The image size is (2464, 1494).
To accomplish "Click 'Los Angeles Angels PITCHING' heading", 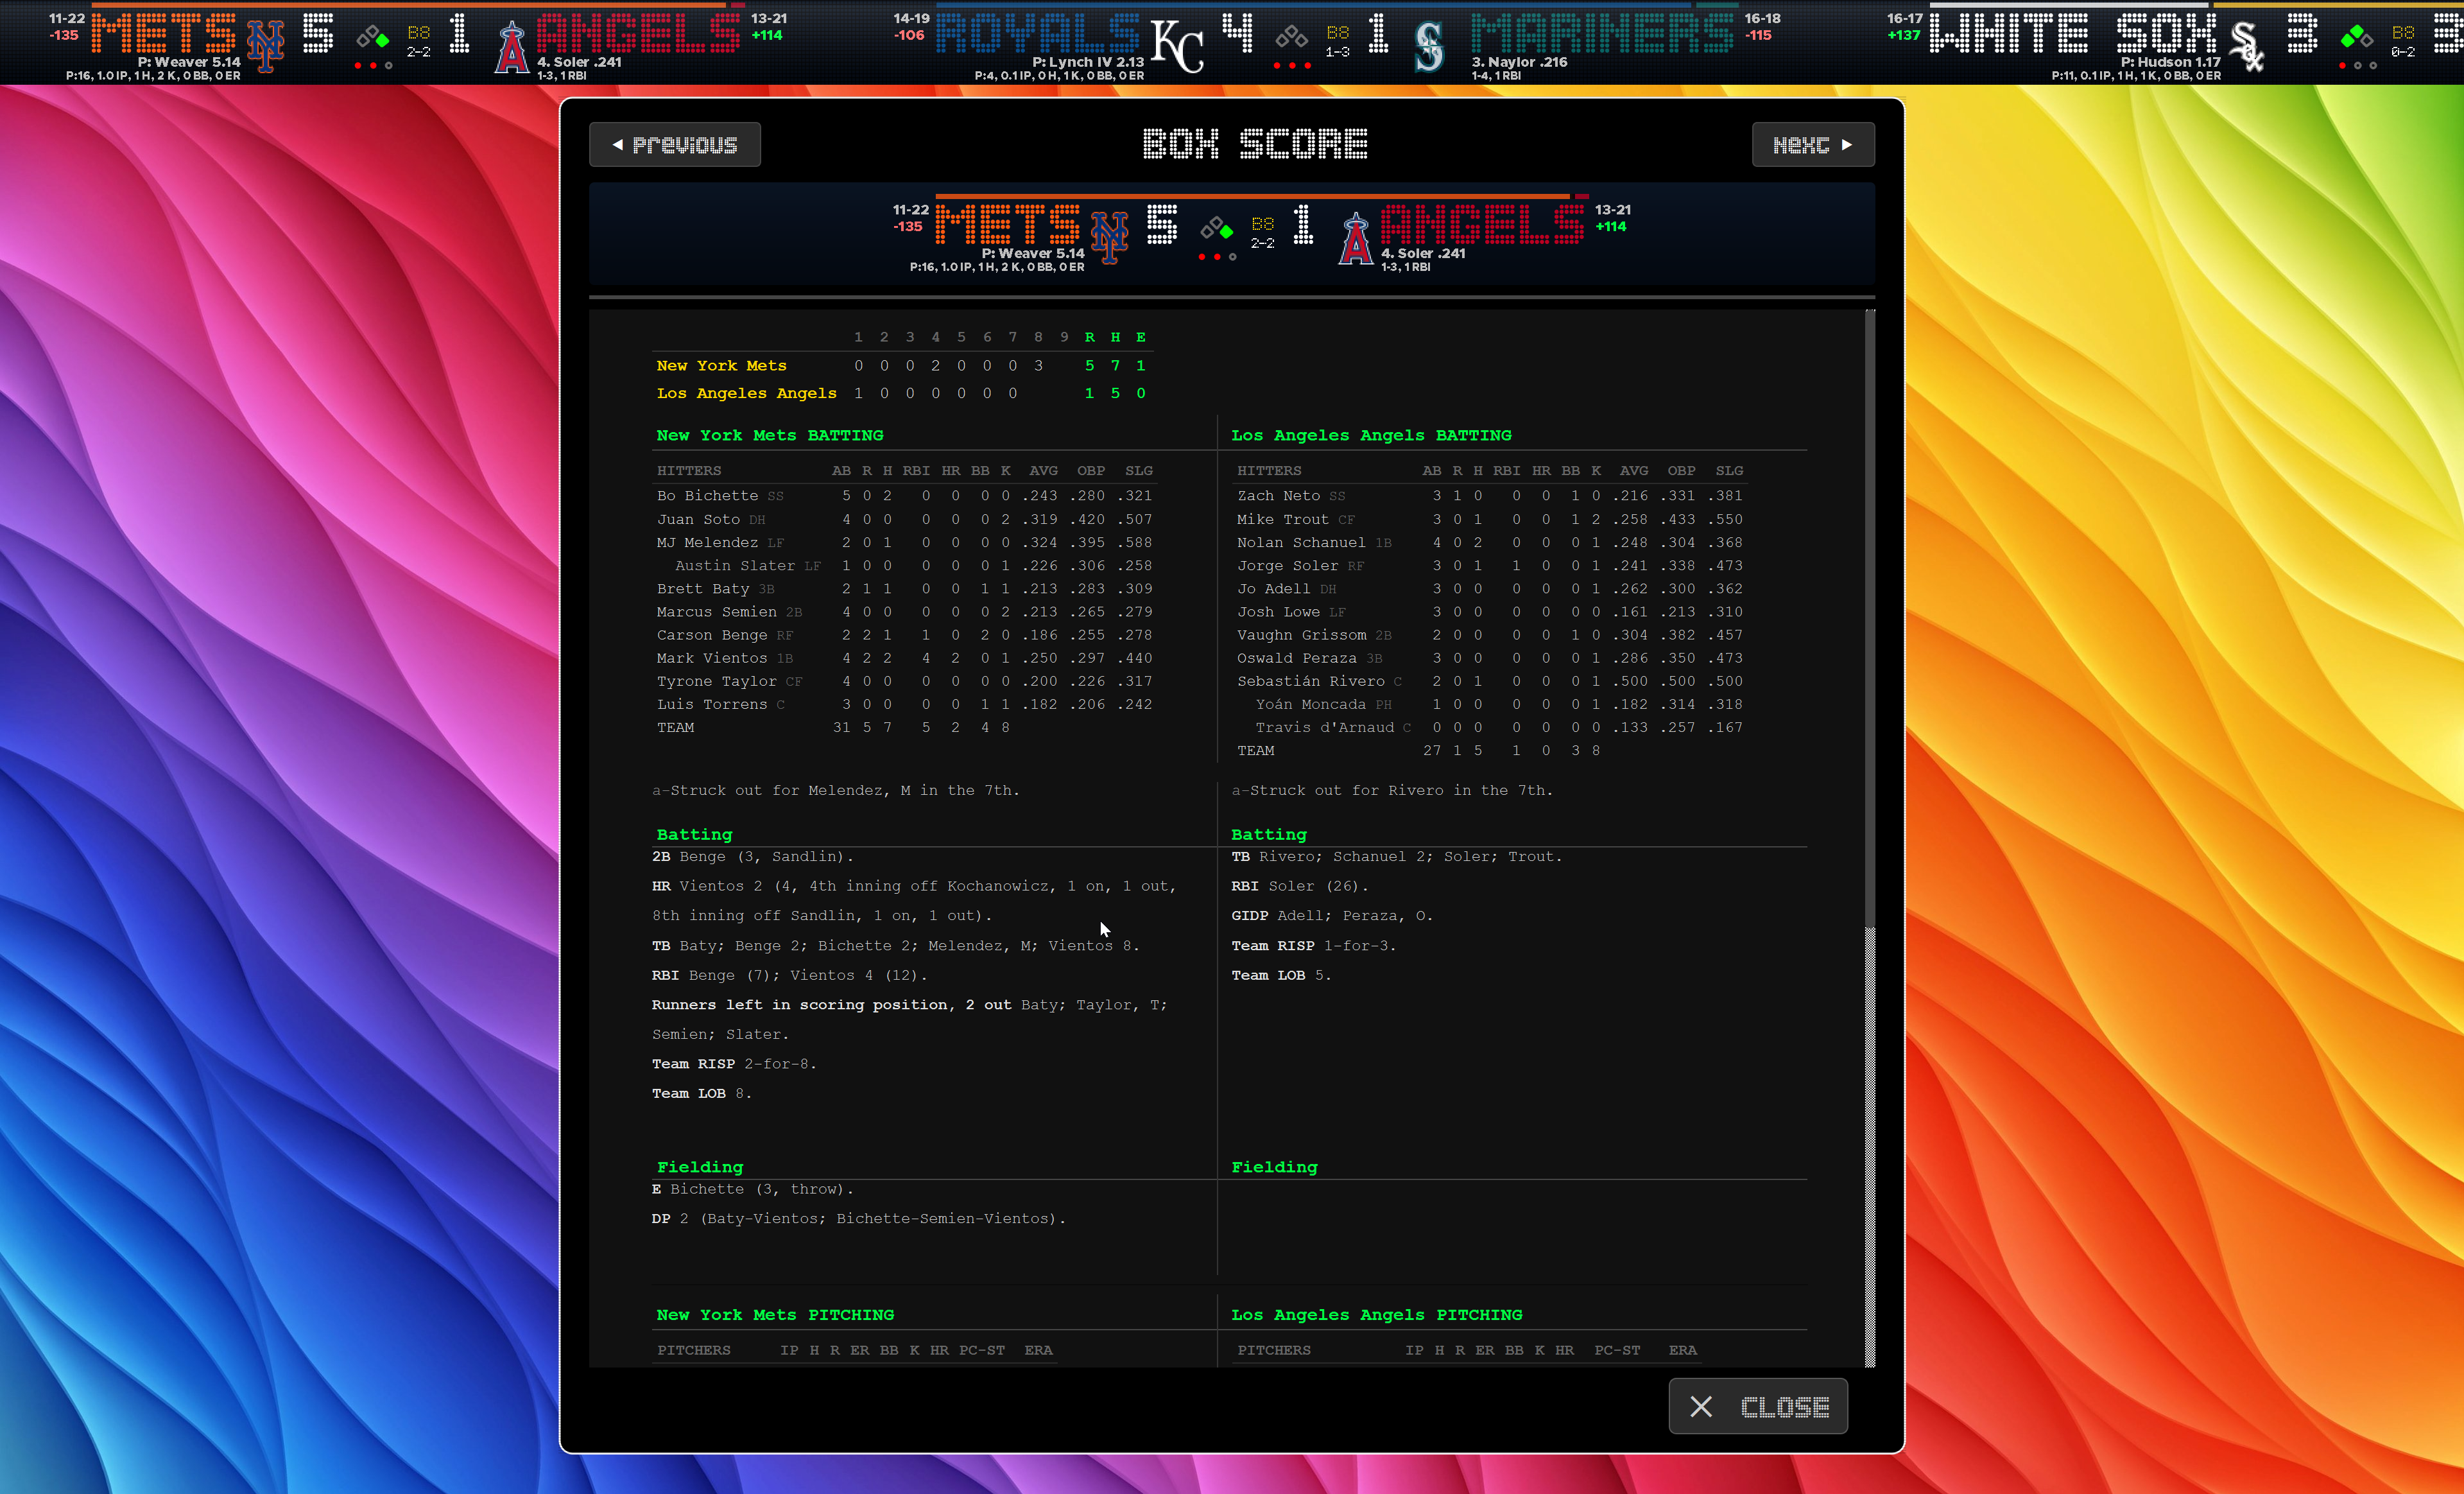I will [x=1377, y=1315].
